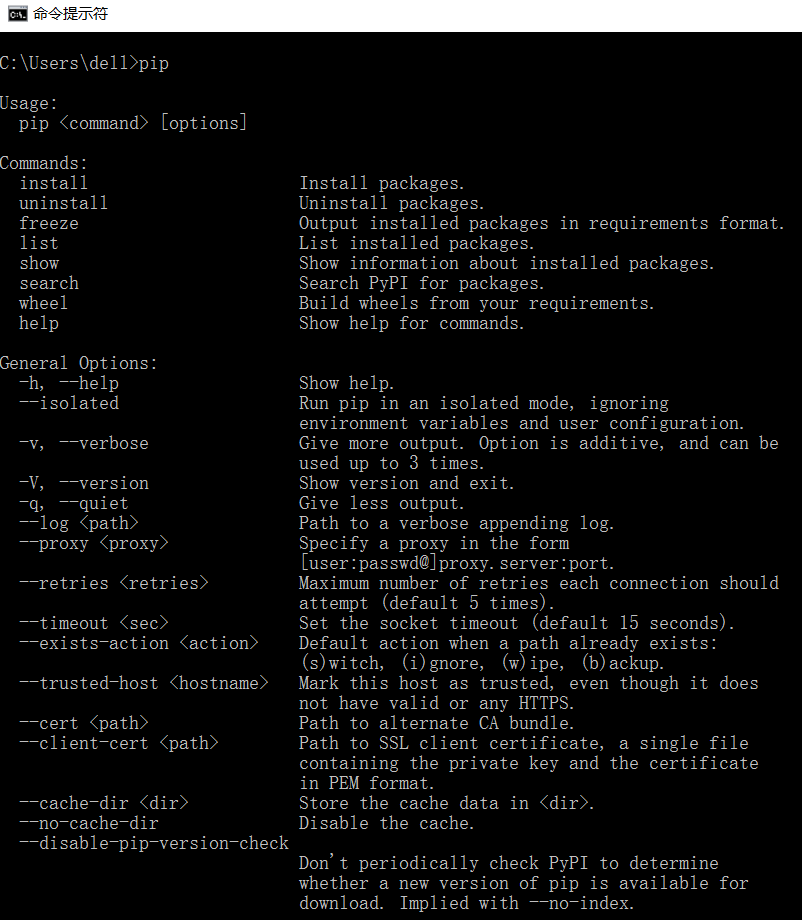
Task: Click the Command Prompt icon in title bar
Action: 17,14
